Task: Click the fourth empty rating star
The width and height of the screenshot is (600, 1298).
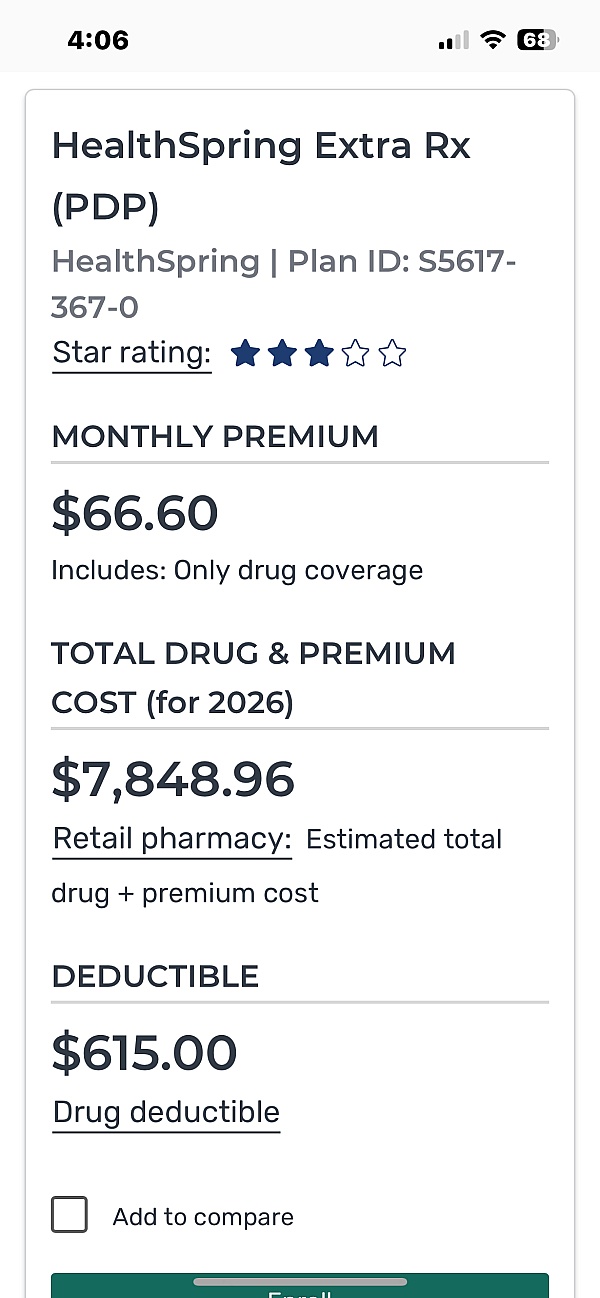Action: 356,354
